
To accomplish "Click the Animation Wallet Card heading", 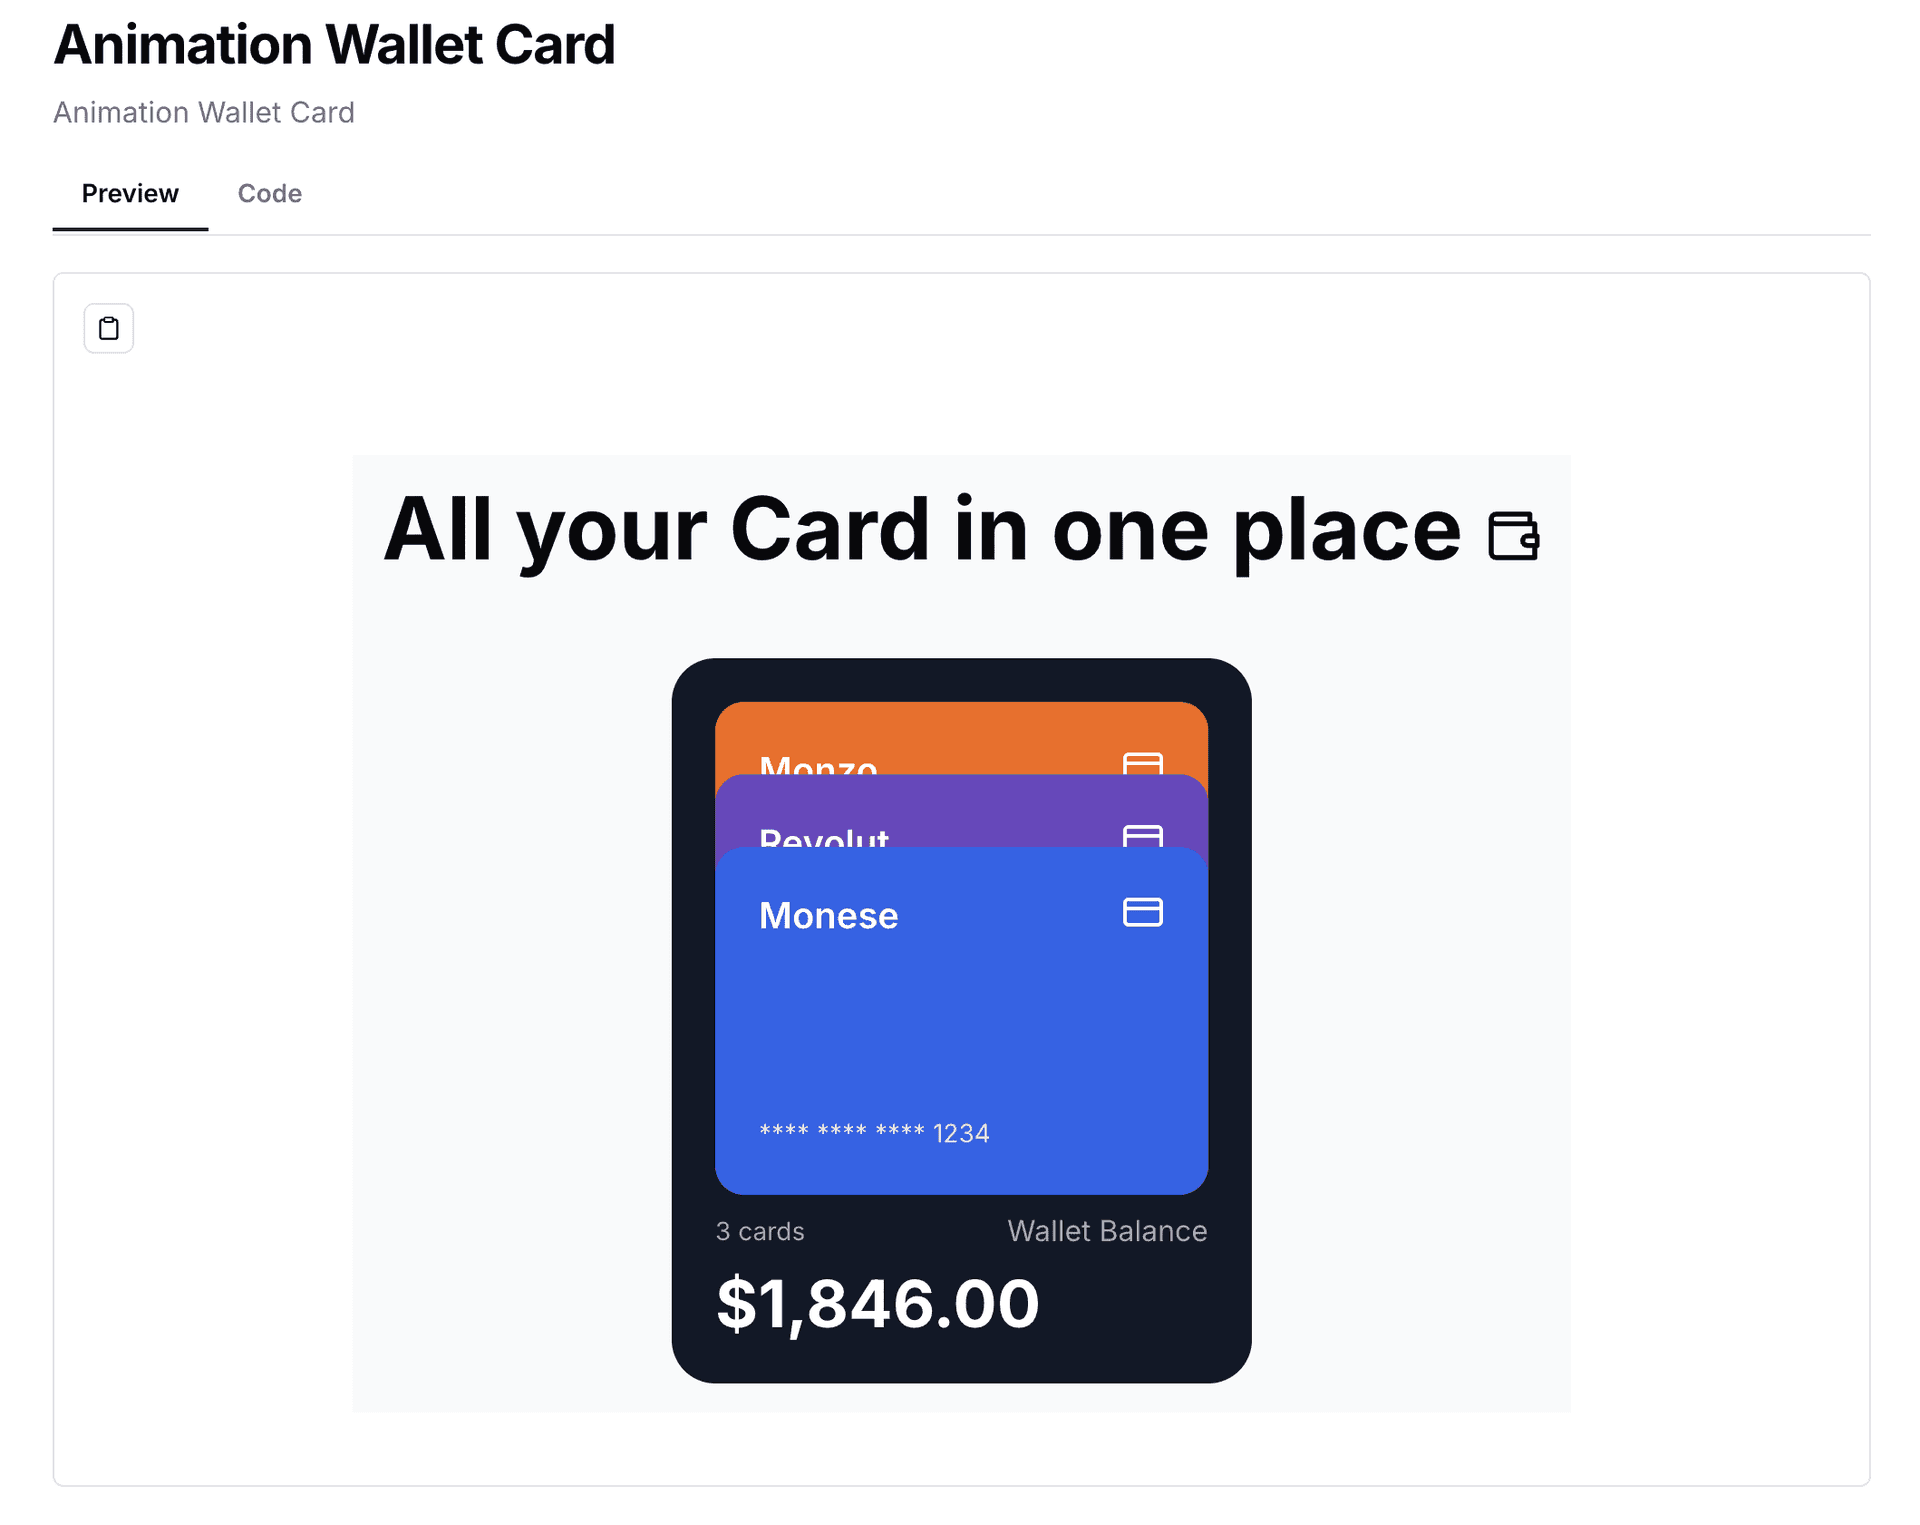I will click(334, 44).
